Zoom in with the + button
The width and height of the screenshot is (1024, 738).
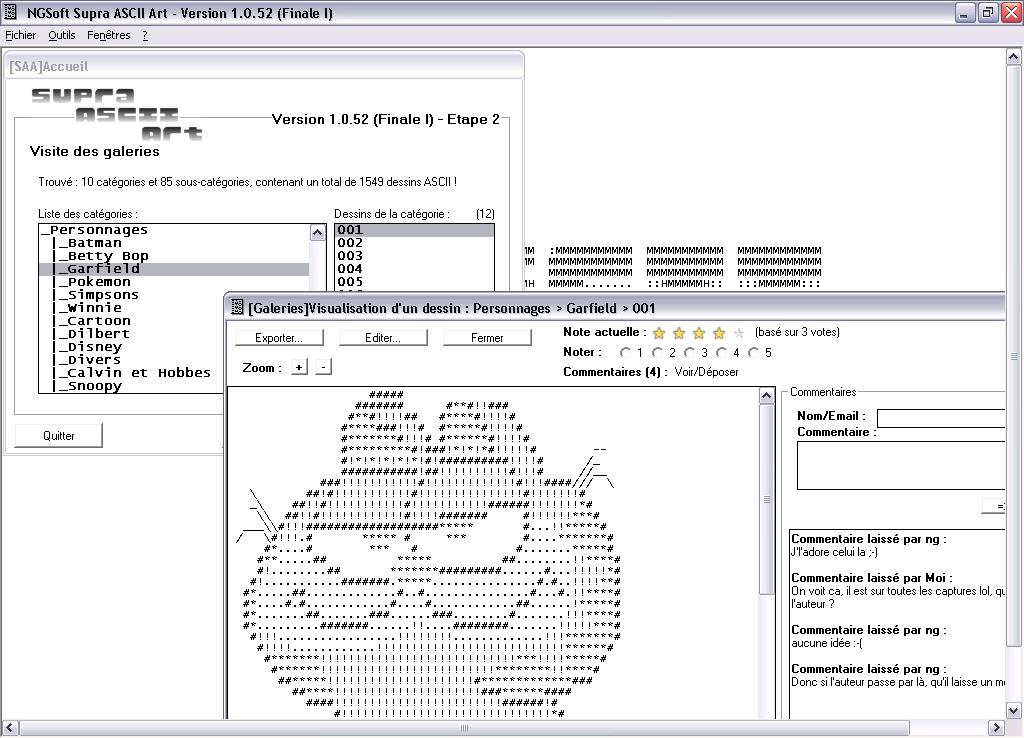tap(299, 367)
